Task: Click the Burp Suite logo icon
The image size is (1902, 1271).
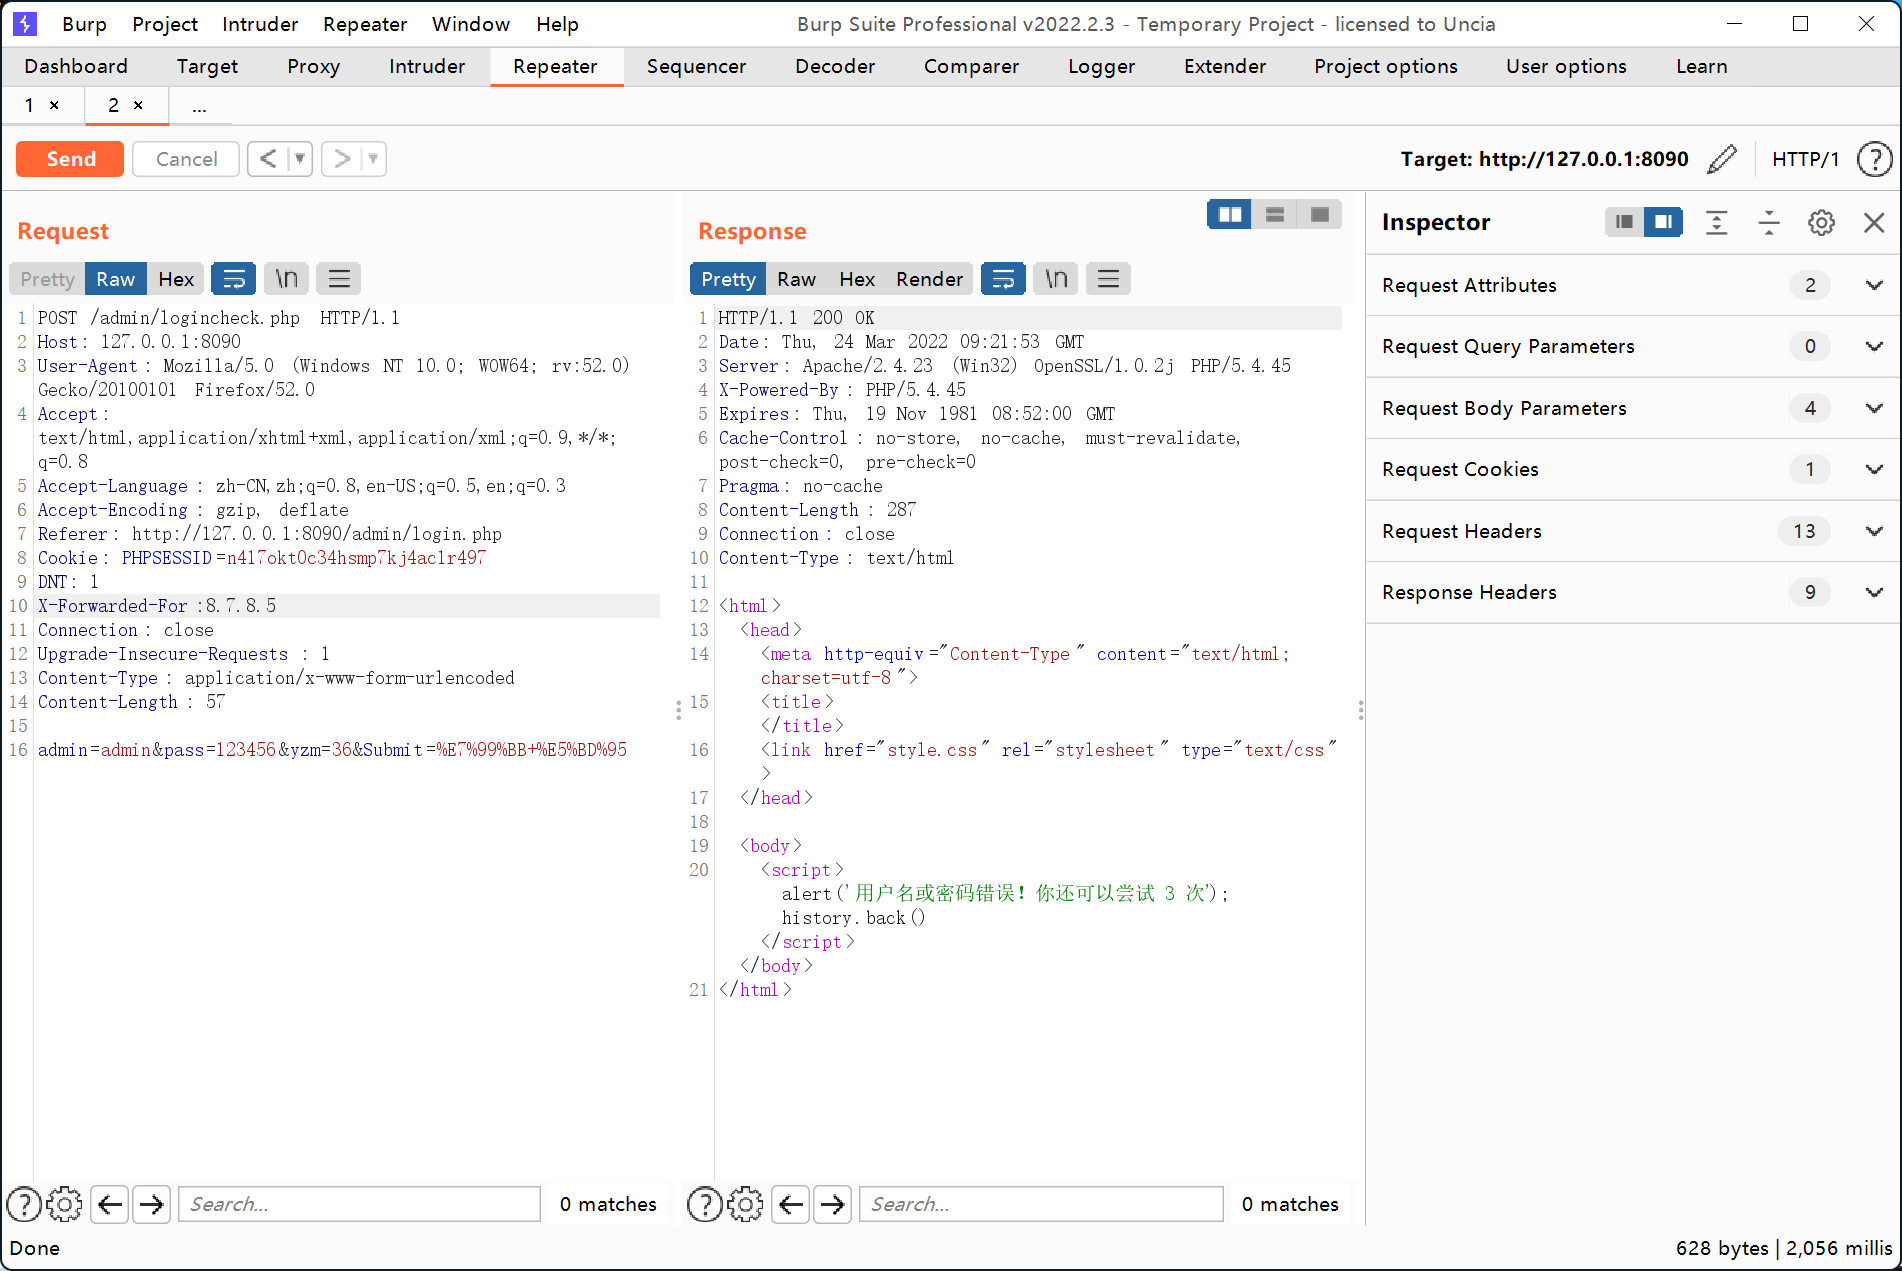Action: [x=25, y=24]
